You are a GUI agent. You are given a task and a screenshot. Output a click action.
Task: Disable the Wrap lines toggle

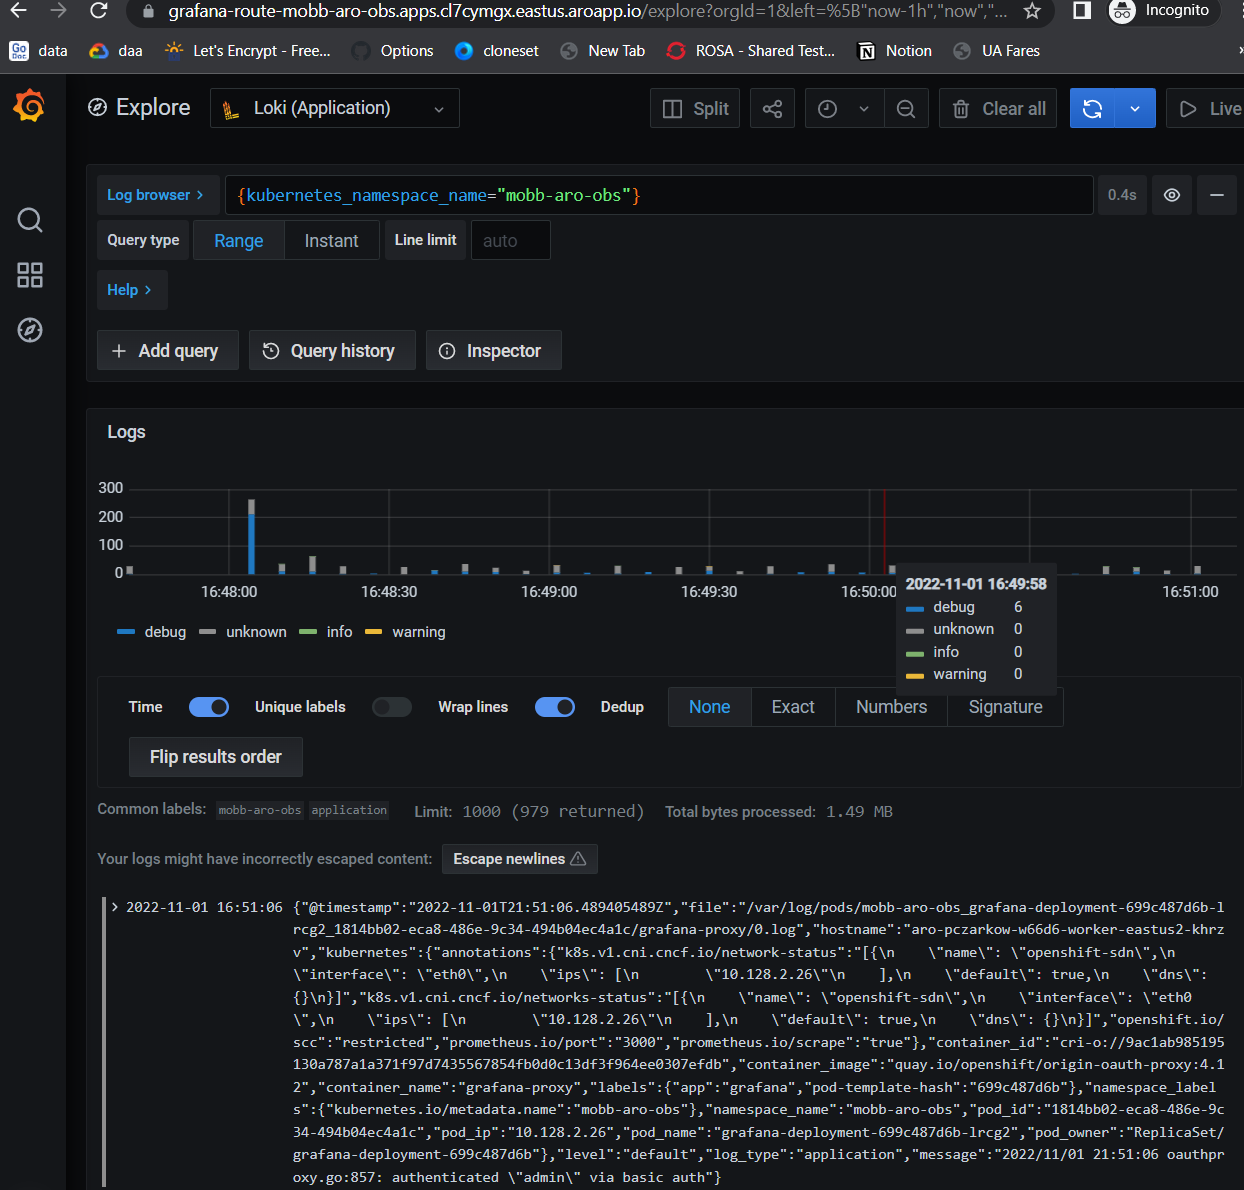tap(554, 707)
